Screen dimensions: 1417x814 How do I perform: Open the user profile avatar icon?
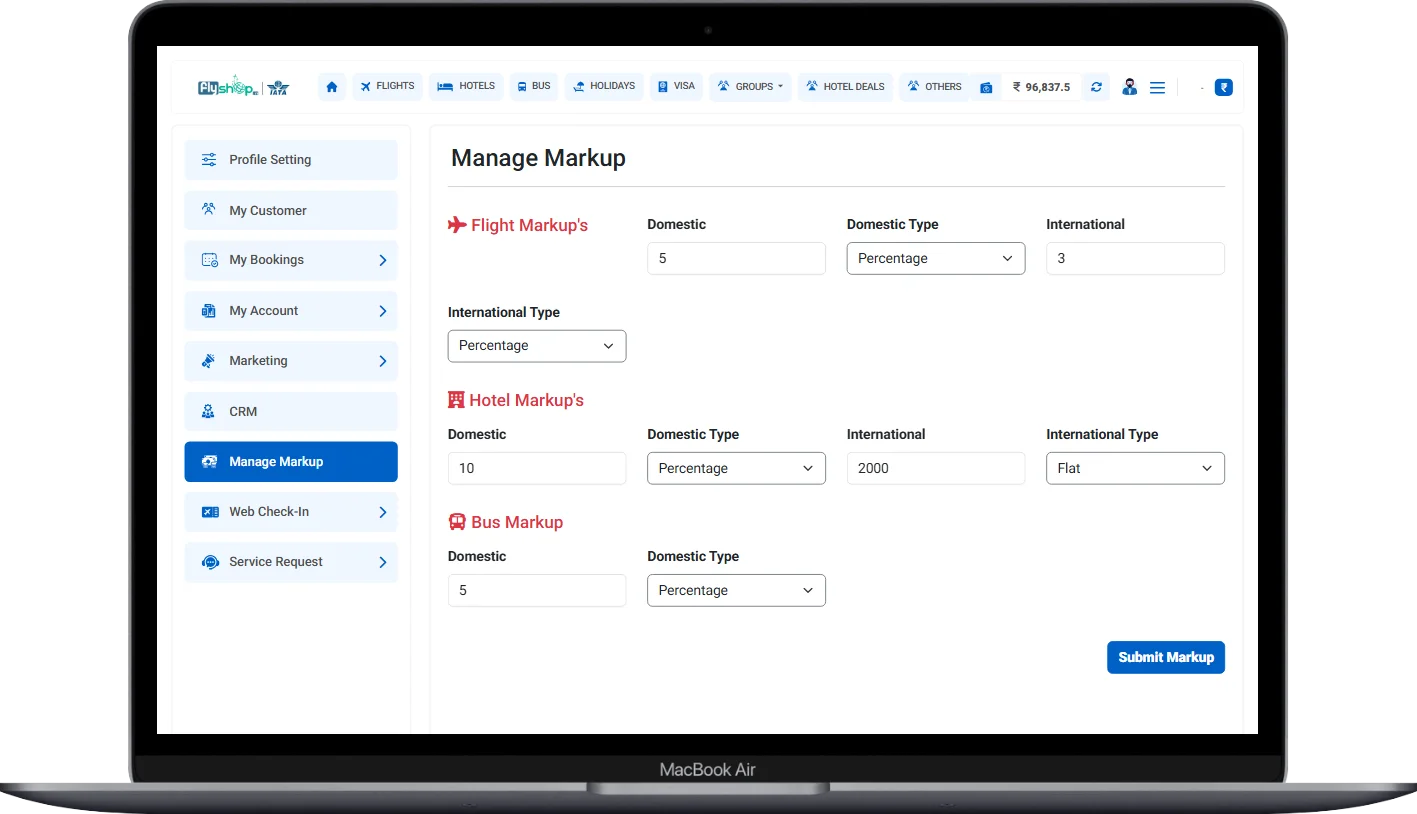(1129, 87)
